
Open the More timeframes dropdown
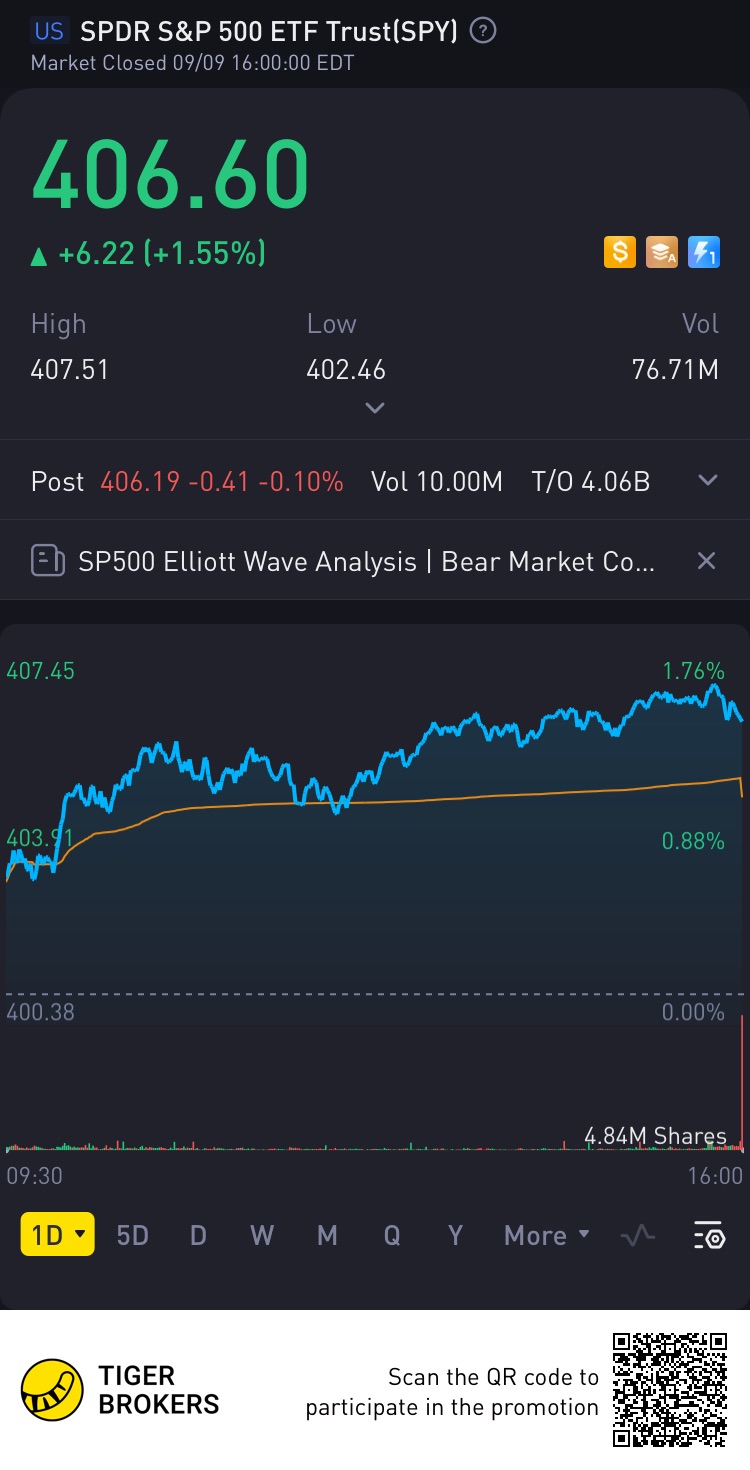coord(547,1236)
